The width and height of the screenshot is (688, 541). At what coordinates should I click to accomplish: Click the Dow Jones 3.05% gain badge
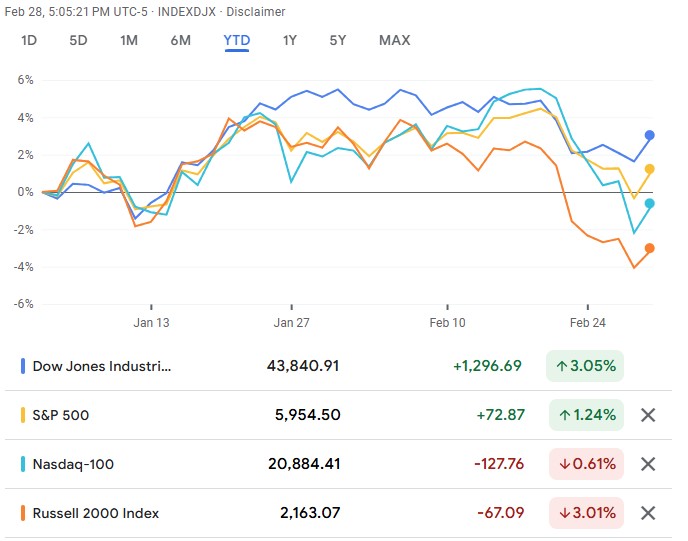585,366
